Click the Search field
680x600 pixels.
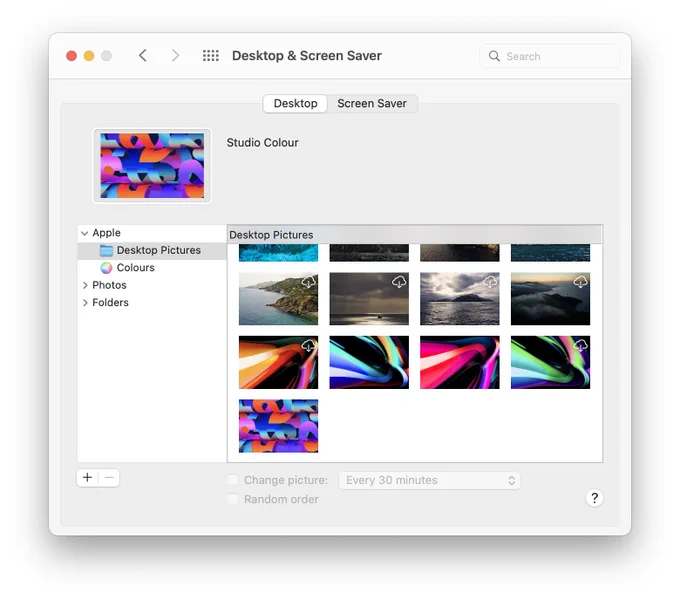(550, 56)
